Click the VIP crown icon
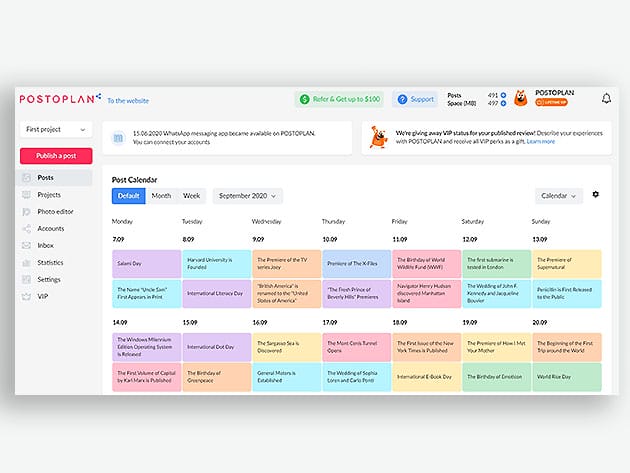Image resolution: width=630 pixels, height=473 pixels. point(27,296)
